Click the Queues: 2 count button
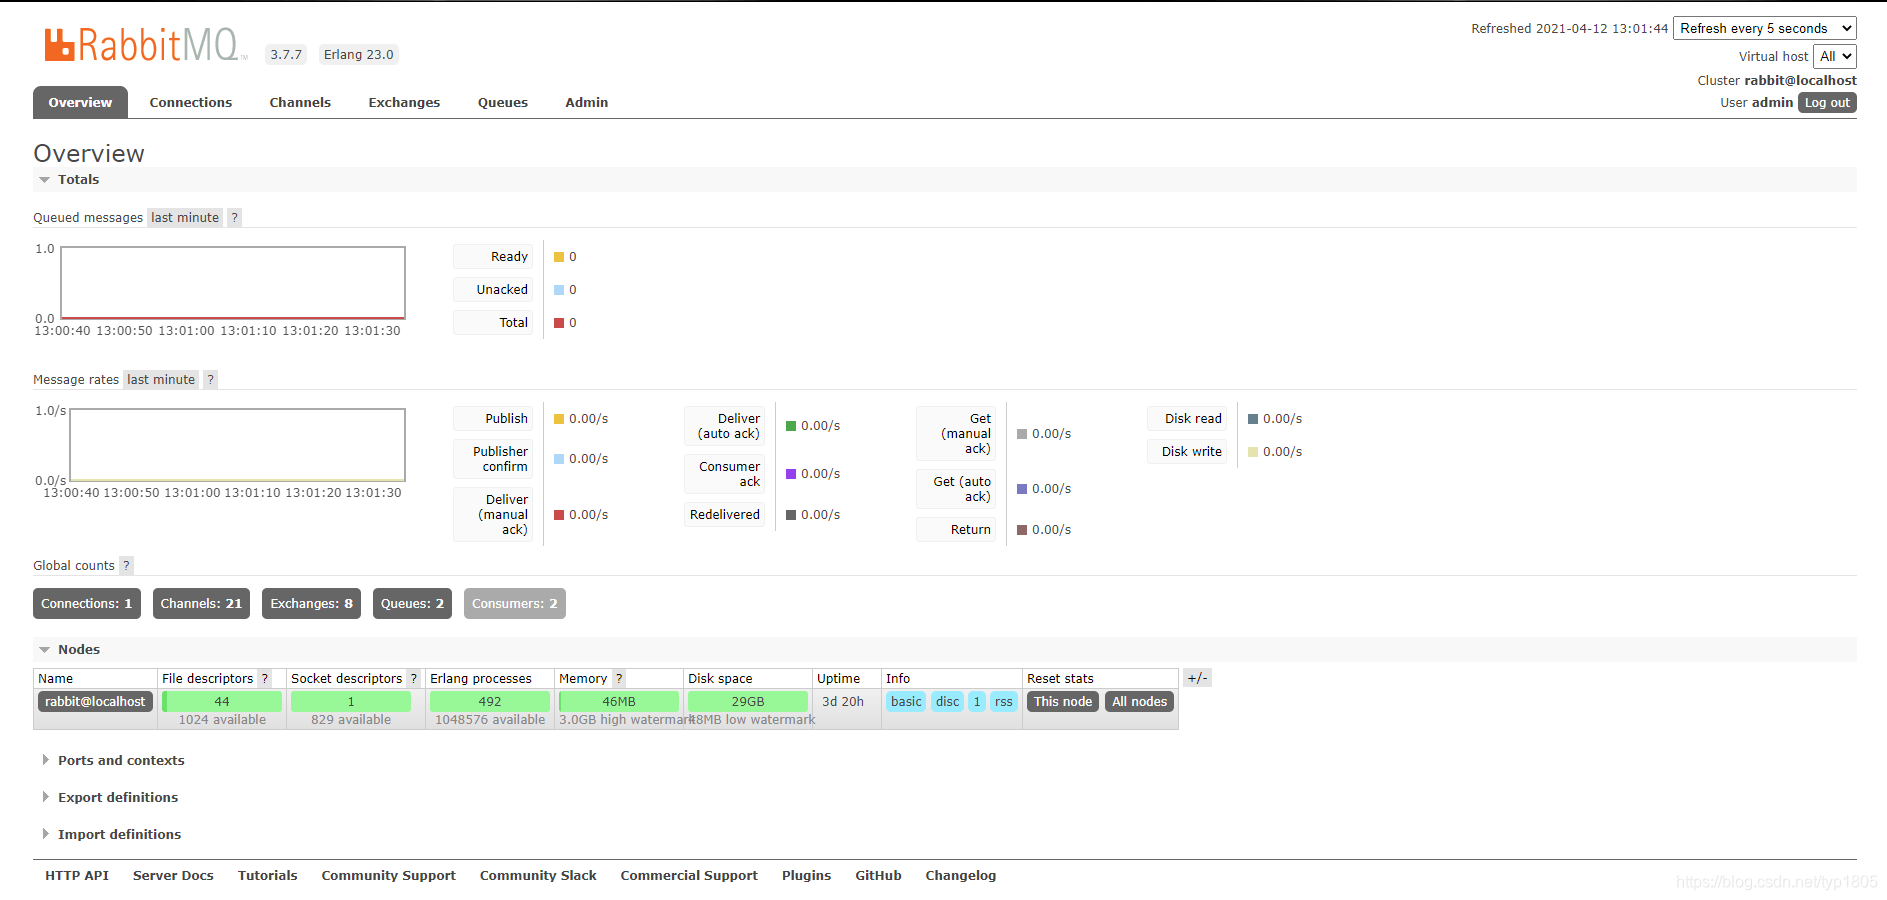Screen dimensions: 1887x900 point(412,604)
